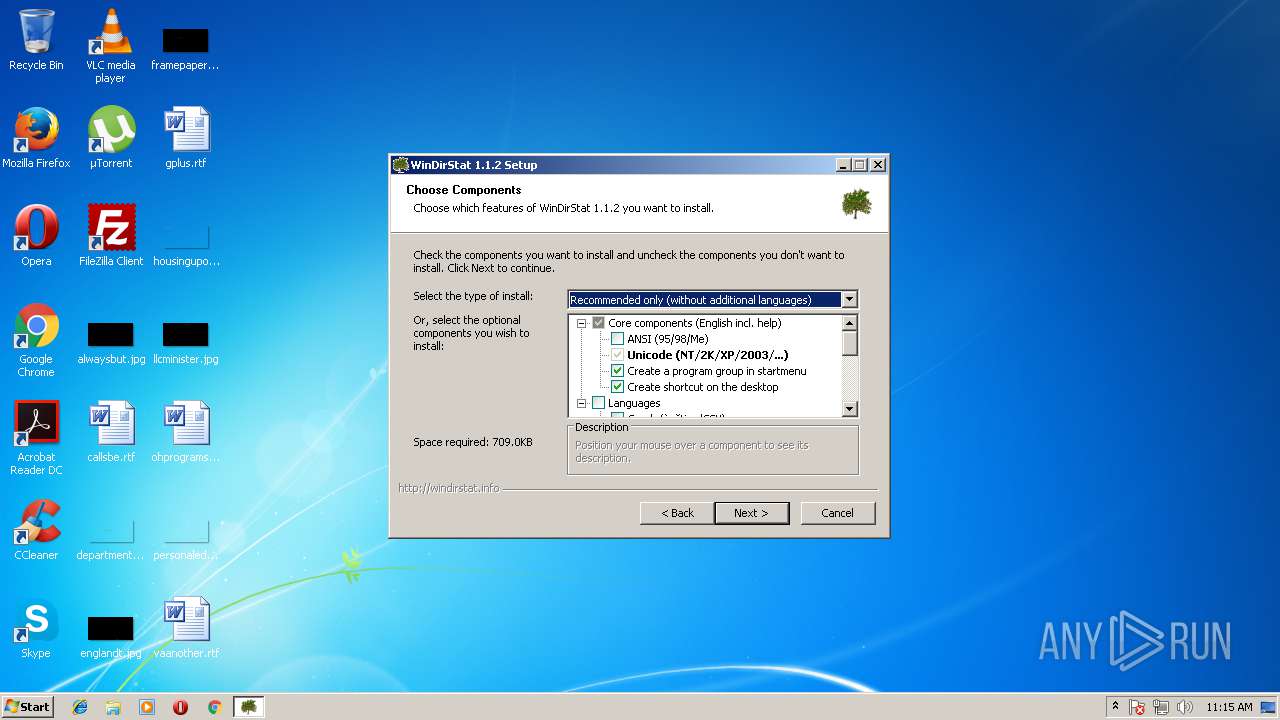Open the Start menu
1280x720 pixels.
[x=27, y=707]
